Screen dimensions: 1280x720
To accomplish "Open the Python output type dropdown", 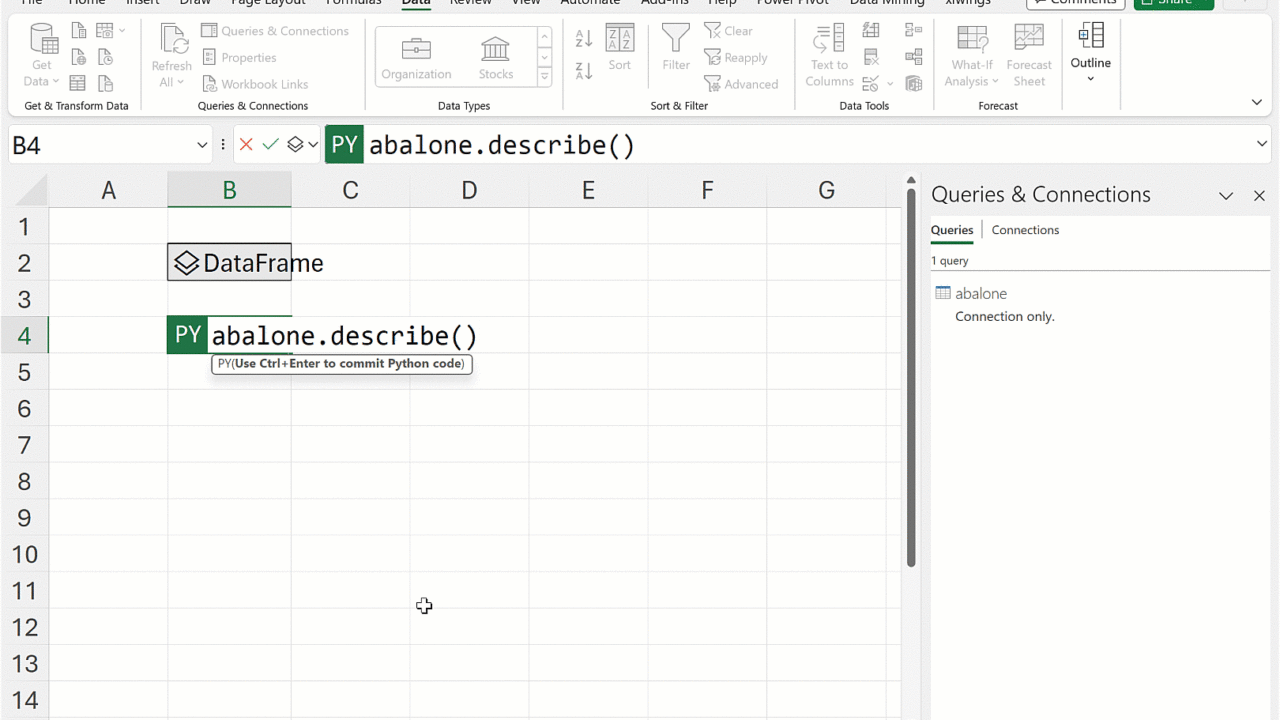I will pos(302,145).
